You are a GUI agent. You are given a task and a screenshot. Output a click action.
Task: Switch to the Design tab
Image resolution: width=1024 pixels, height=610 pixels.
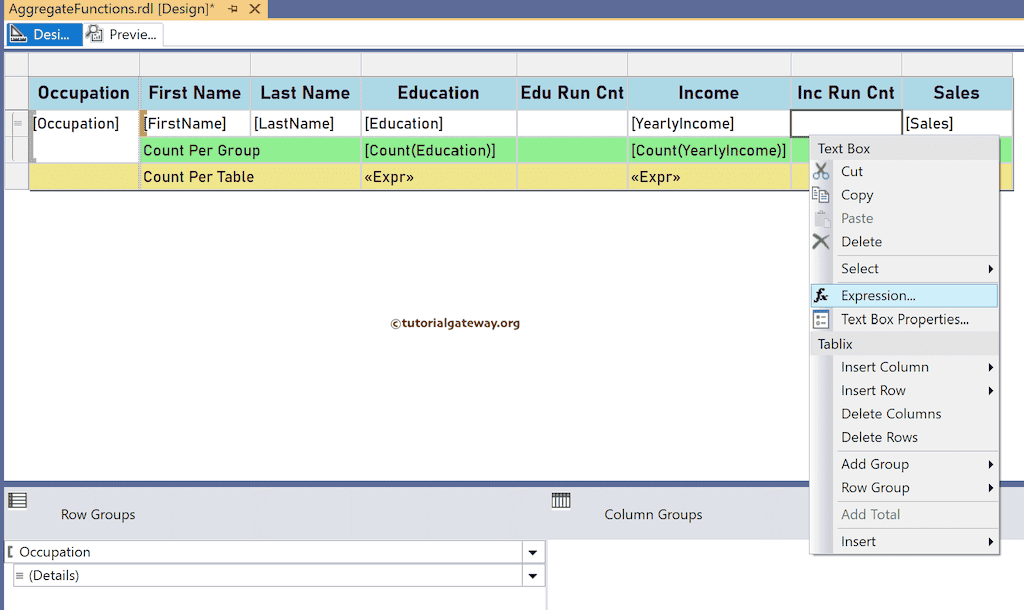[x=45, y=35]
